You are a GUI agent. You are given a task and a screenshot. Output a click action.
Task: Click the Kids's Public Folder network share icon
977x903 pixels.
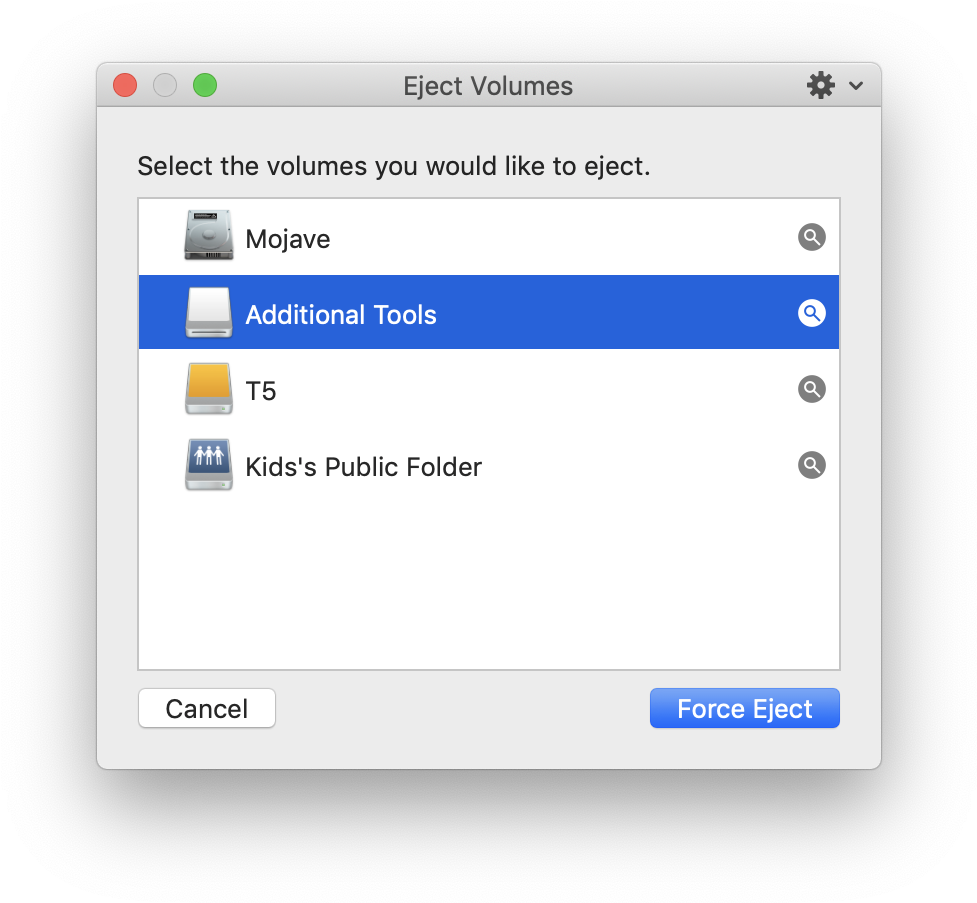click(x=209, y=464)
